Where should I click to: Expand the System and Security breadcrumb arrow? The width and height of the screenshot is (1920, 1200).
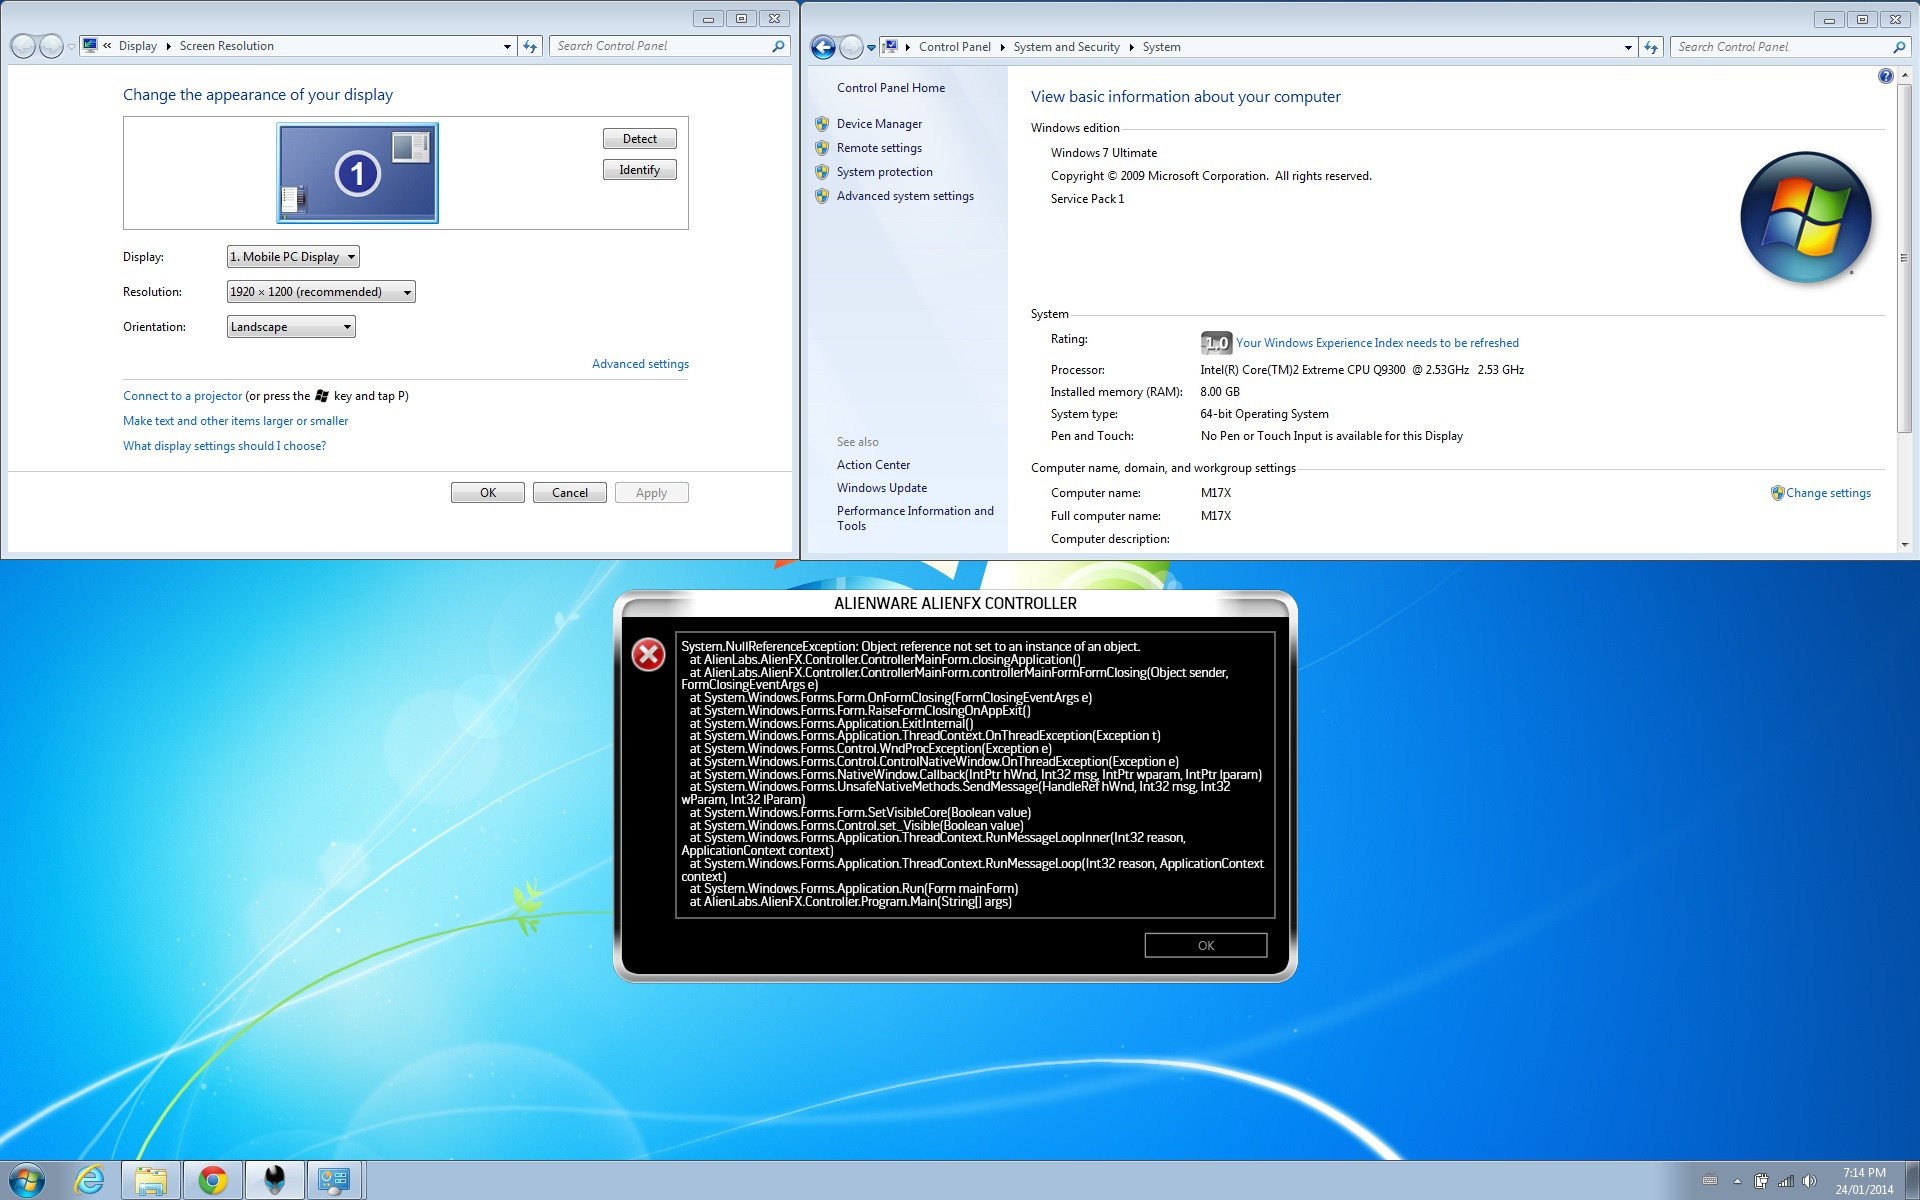[x=1131, y=47]
